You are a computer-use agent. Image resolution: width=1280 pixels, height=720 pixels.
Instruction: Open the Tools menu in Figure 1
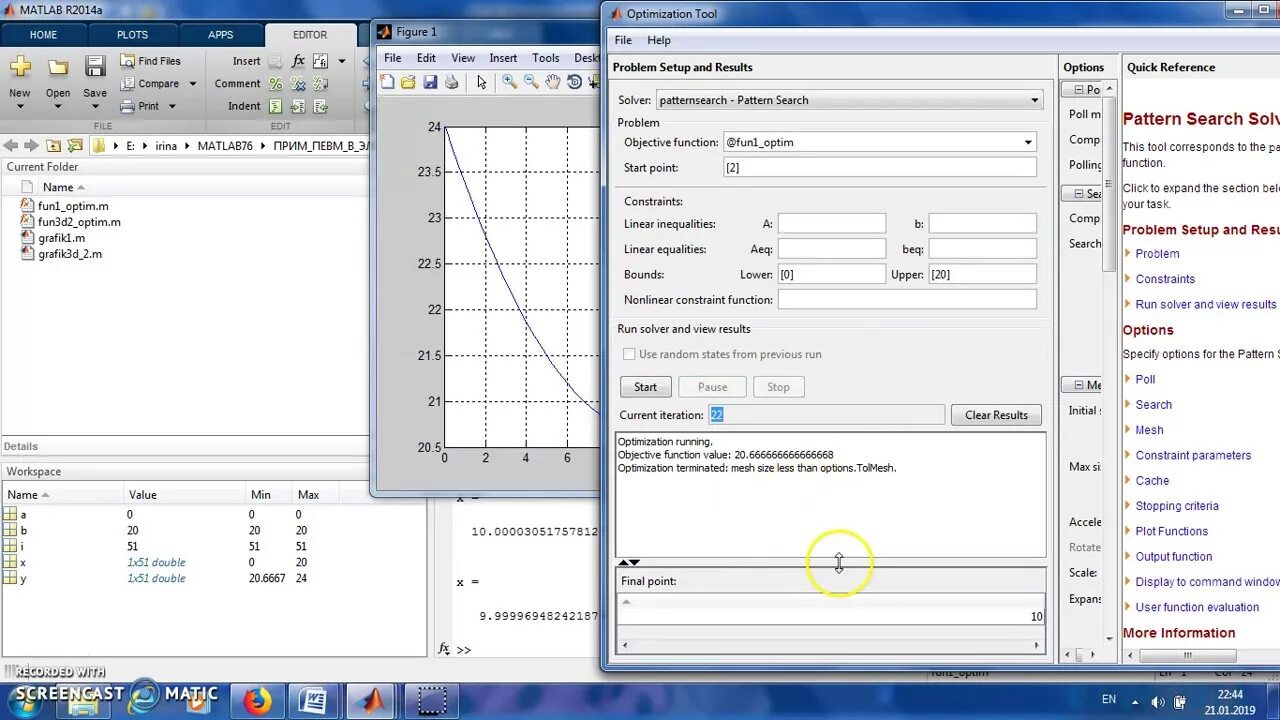(x=546, y=58)
